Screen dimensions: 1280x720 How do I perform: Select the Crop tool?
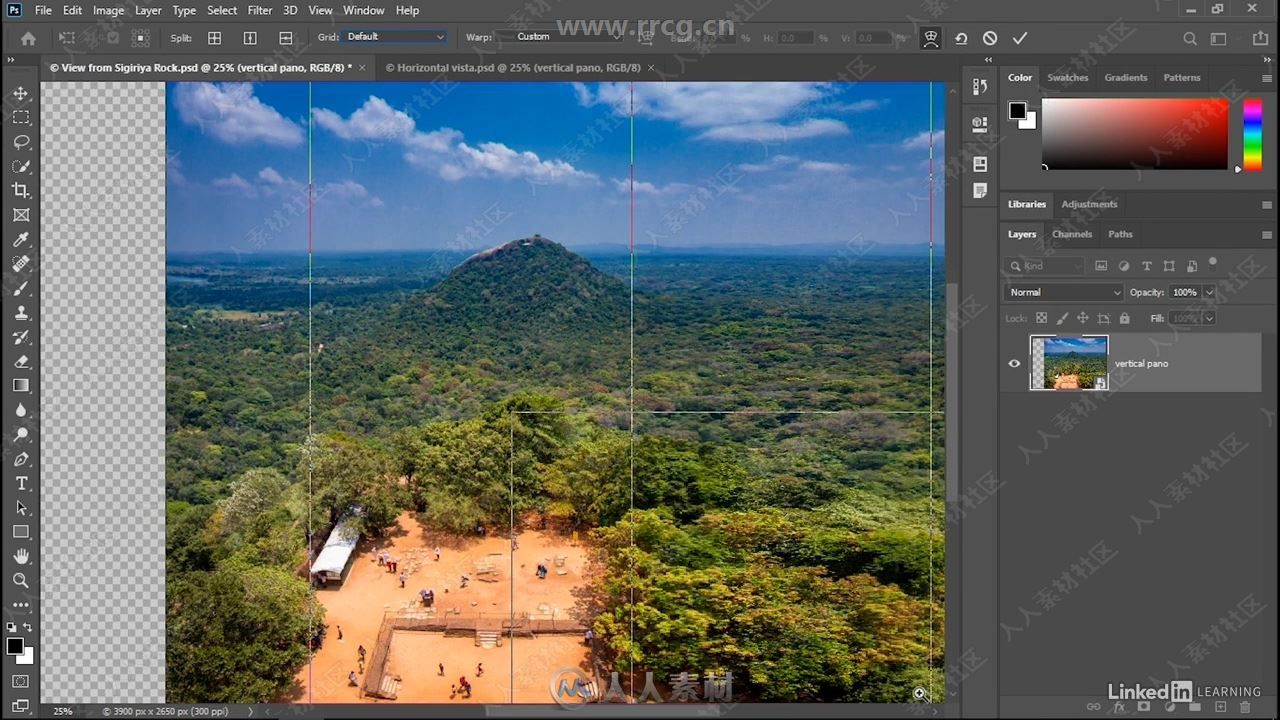20,190
